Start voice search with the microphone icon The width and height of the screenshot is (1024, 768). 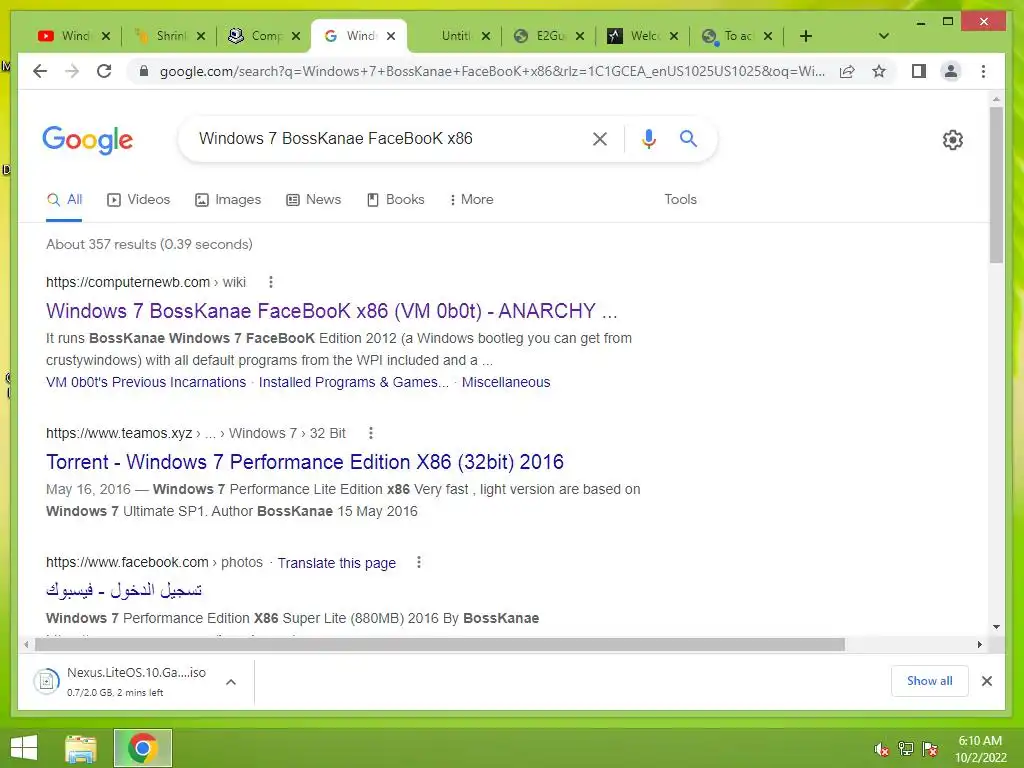point(648,138)
